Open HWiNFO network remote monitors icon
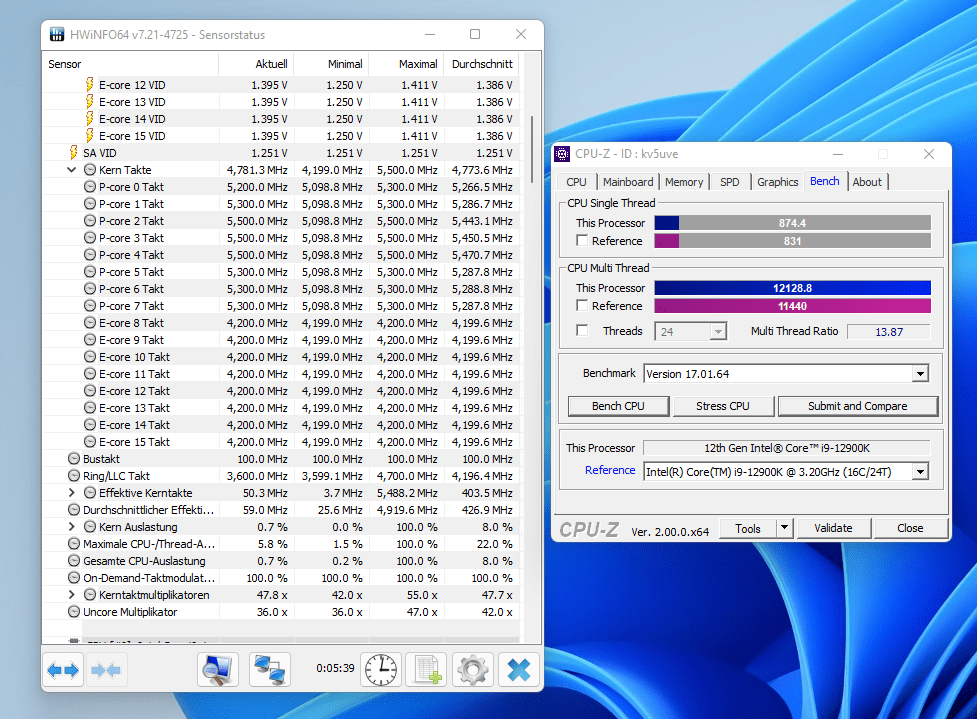Image resolution: width=977 pixels, height=719 pixels. 270,670
